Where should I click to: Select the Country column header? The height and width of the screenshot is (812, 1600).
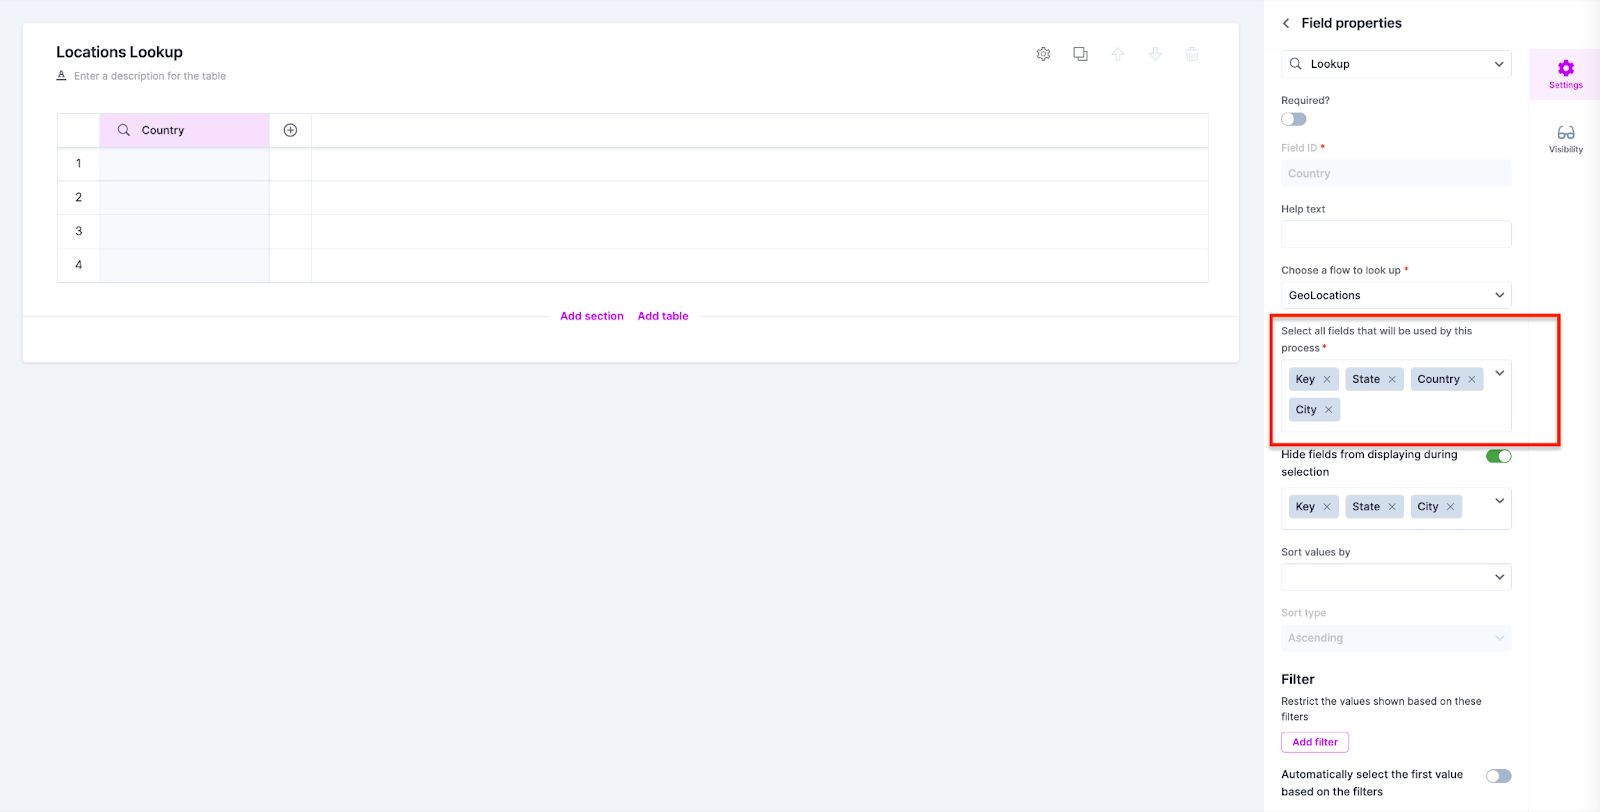184,130
